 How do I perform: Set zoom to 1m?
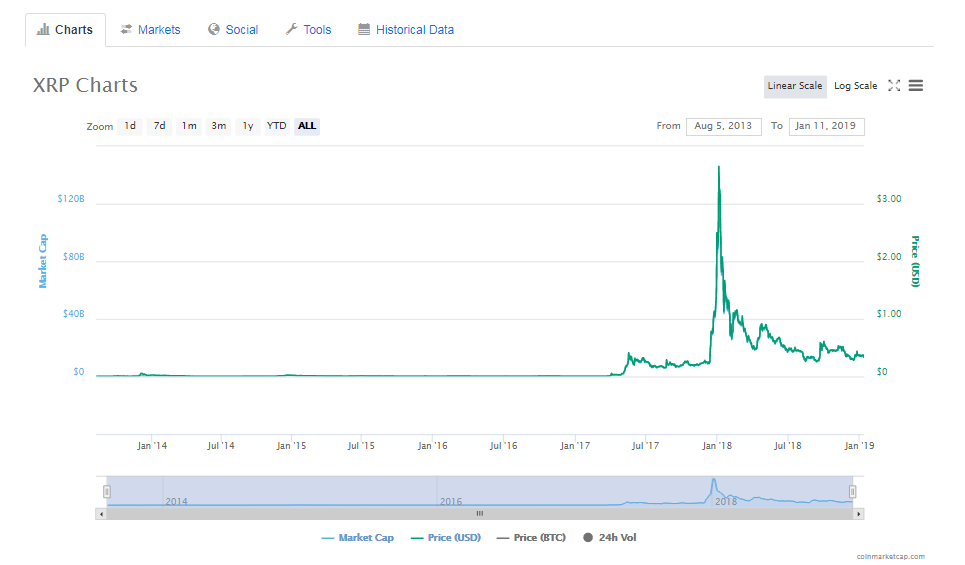coord(189,126)
